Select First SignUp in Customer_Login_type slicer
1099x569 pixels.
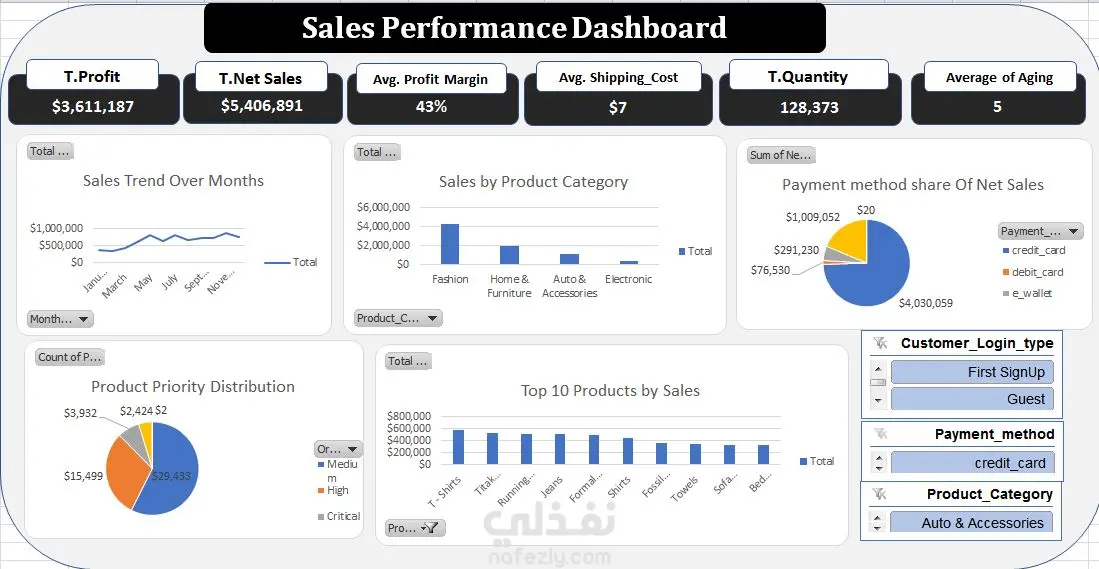click(972, 372)
